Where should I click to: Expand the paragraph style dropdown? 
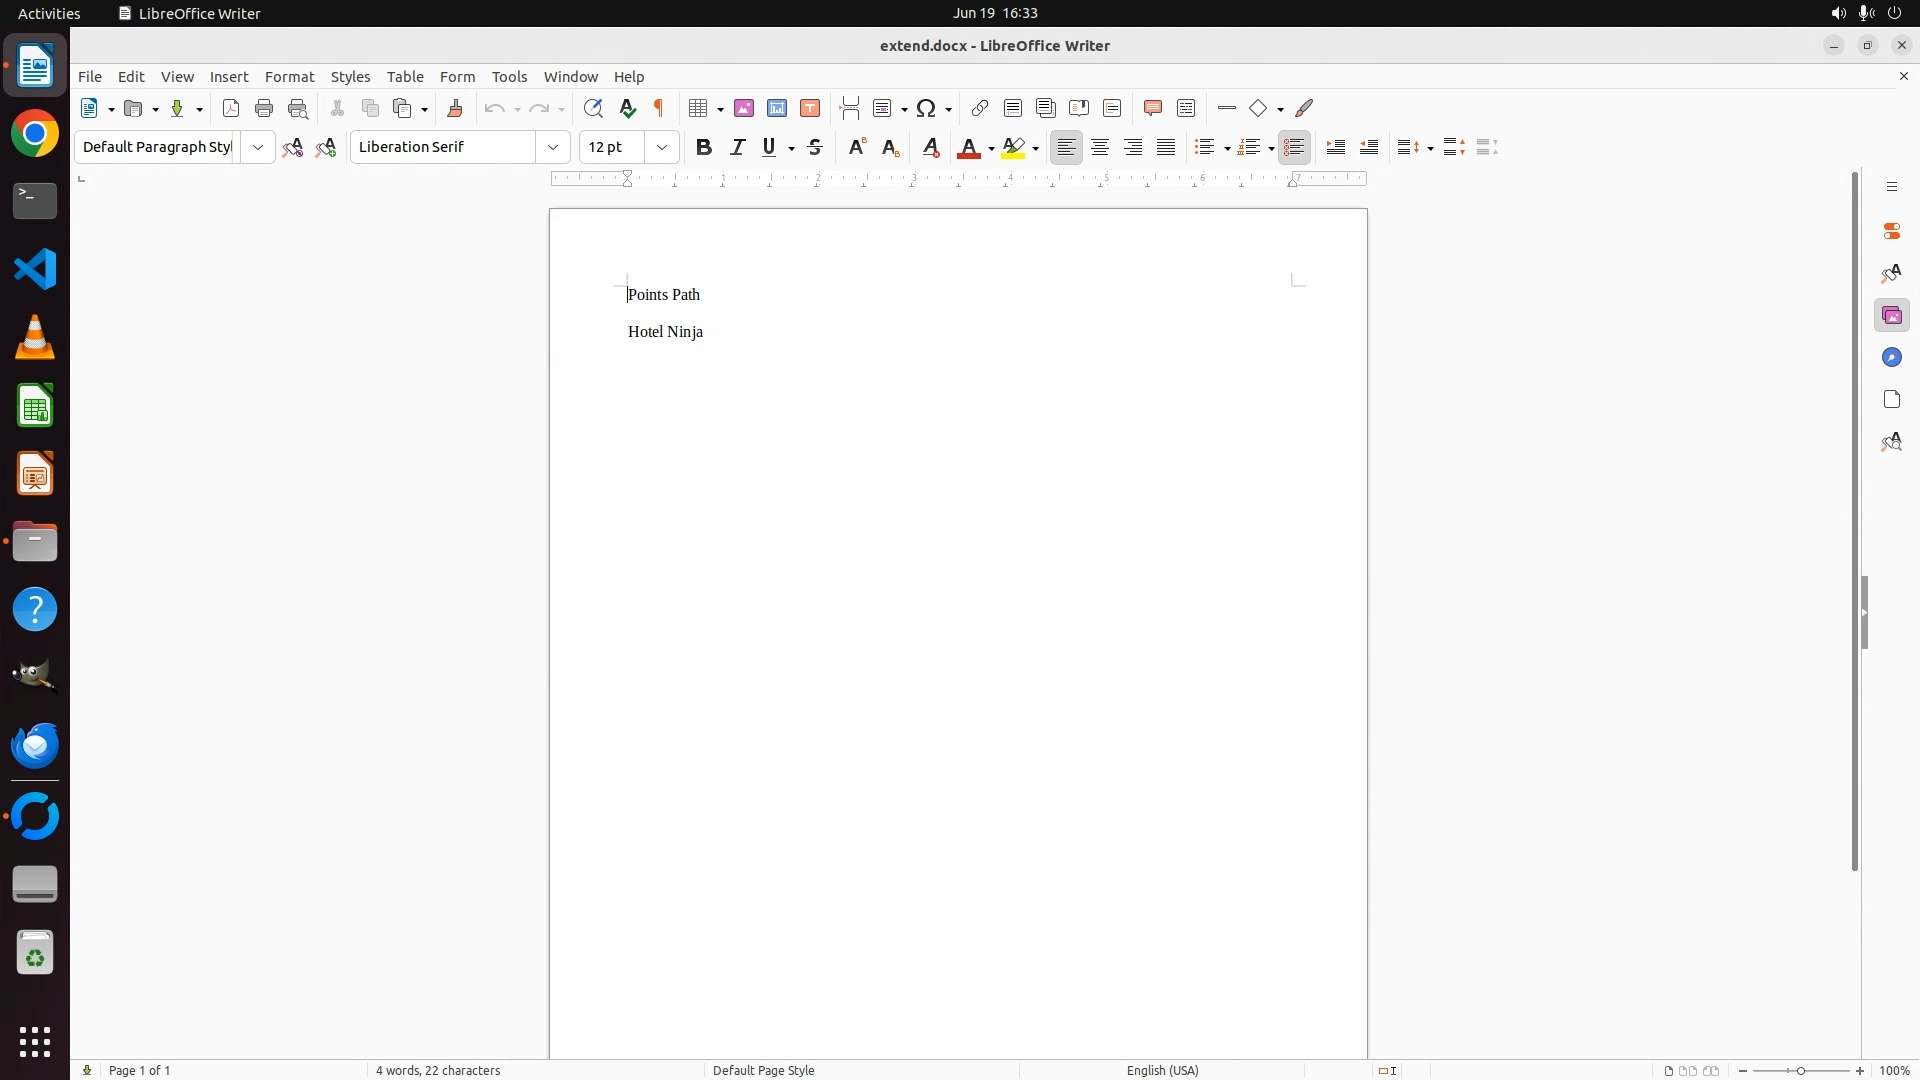(x=258, y=147)
